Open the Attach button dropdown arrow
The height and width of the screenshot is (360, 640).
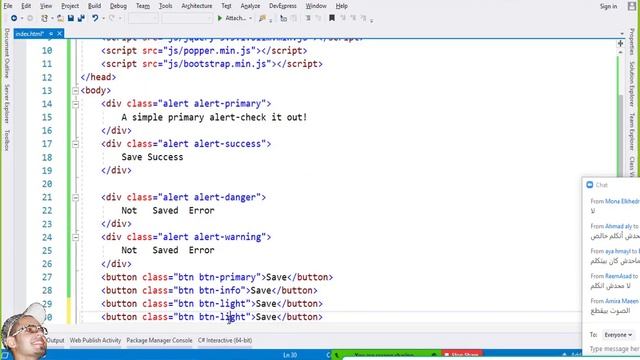(250, 18)
